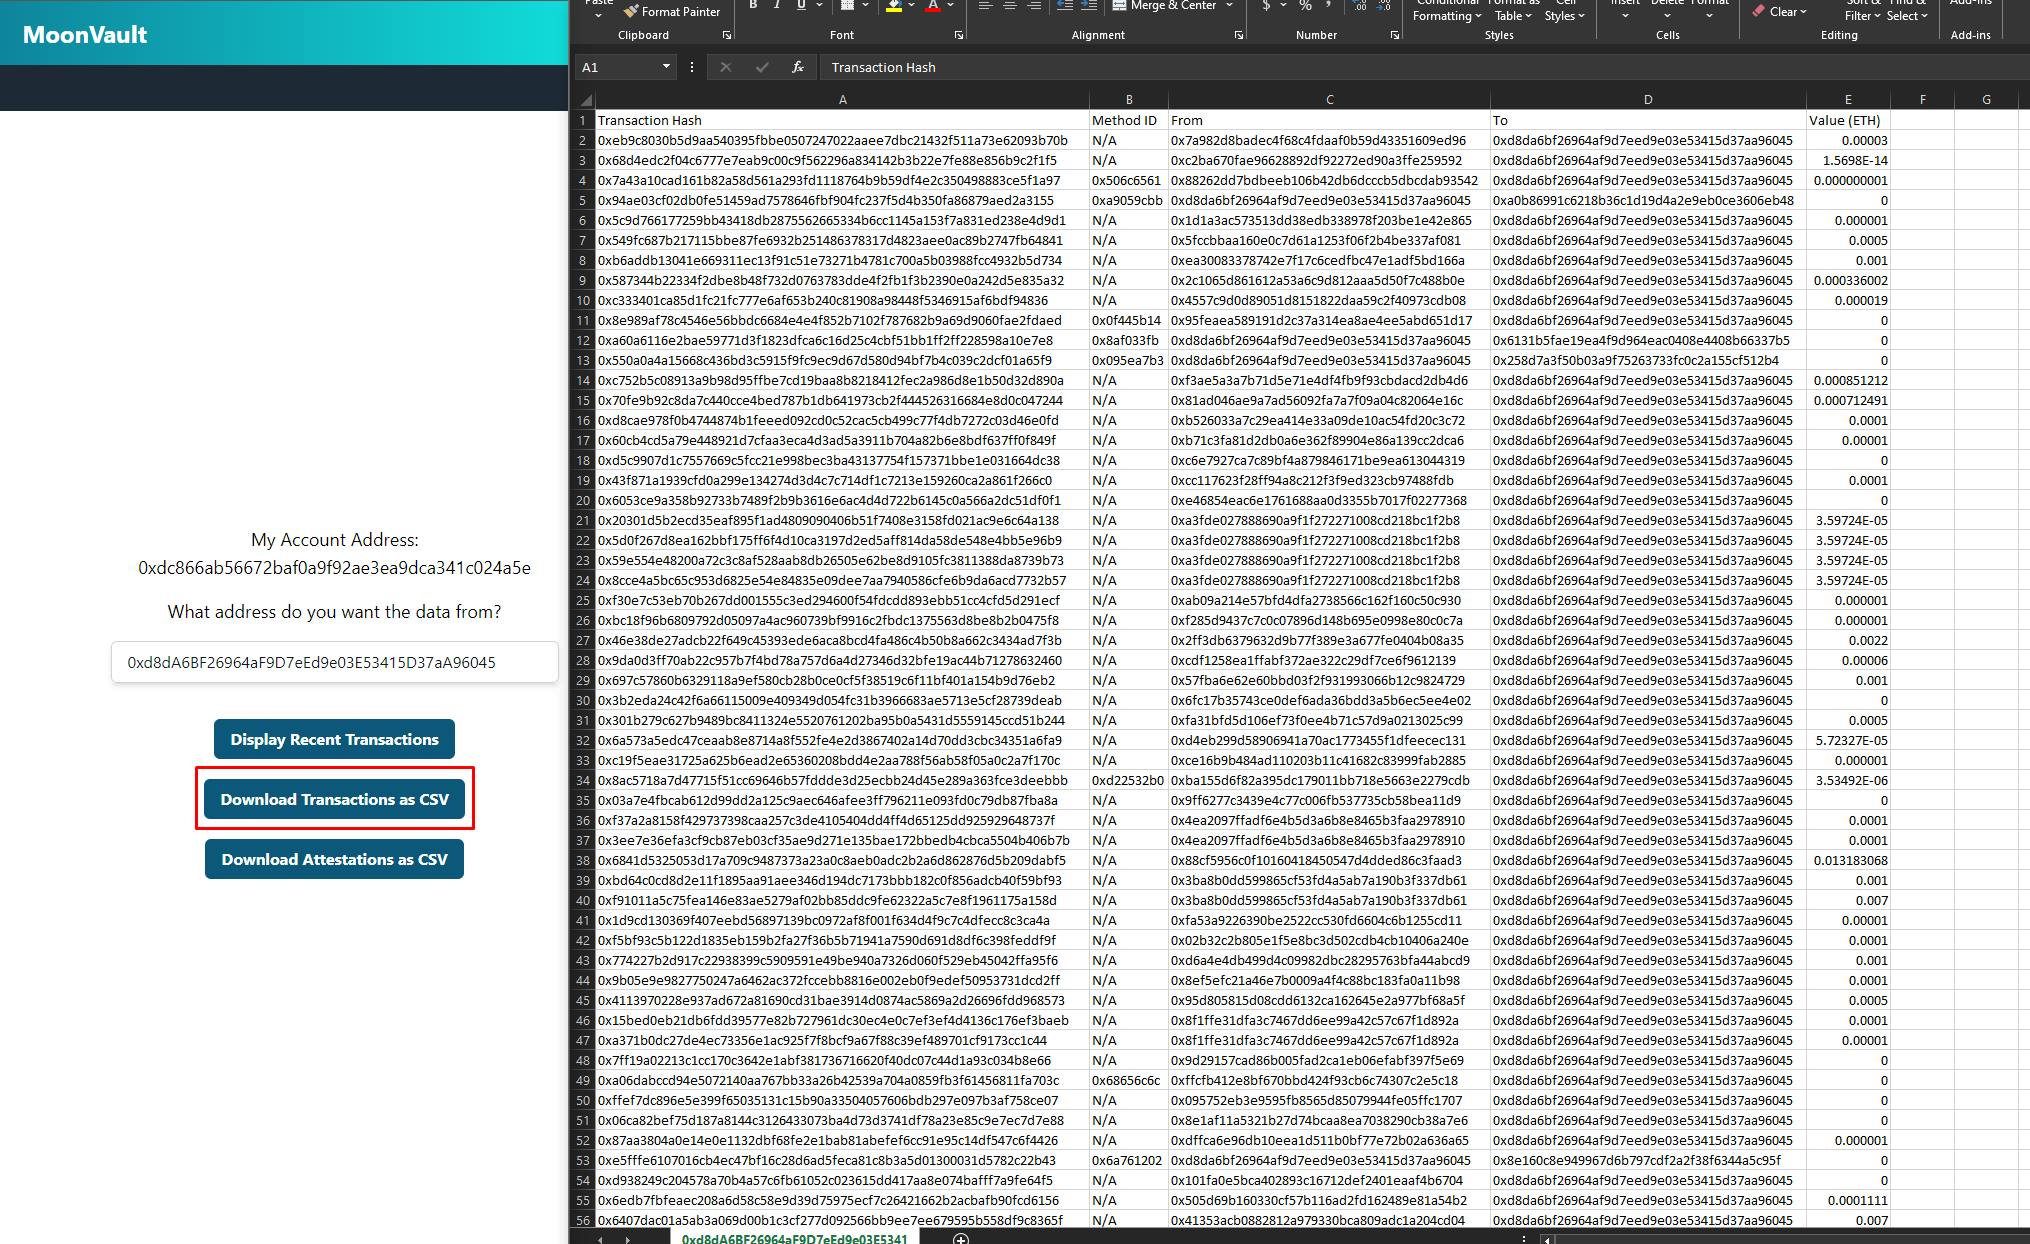Viewport: 2030px width, 1244px height.
Task: Click the Insert Function fx icon
Action: (x=797, y=67)
